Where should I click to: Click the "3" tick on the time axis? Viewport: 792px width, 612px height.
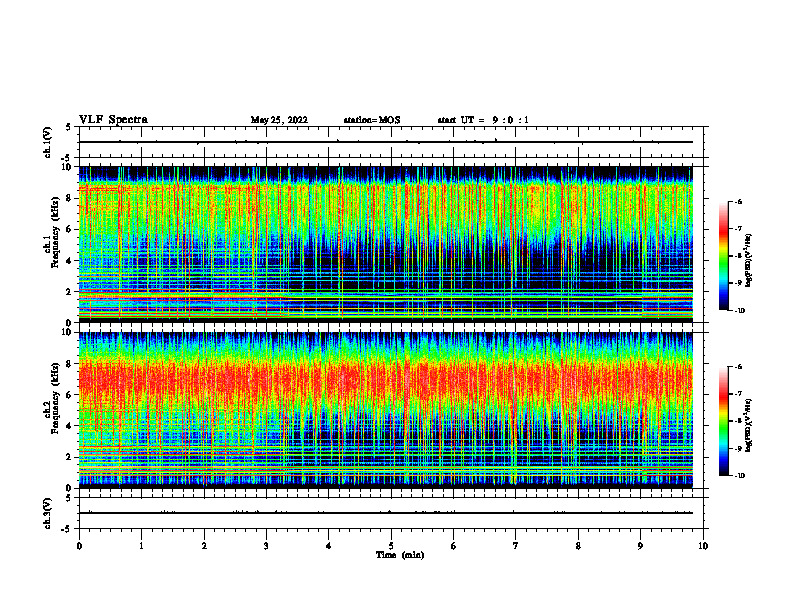pyautogui.click(x=266, y=546)
